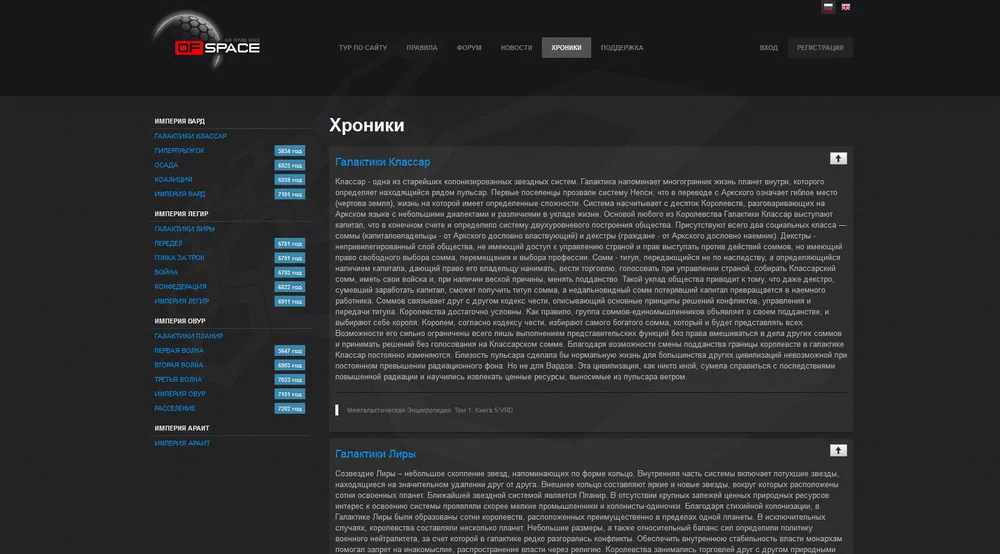Click the 6793 год badge beside Война
Screen dimensions: 1000x554
[290, 272]
